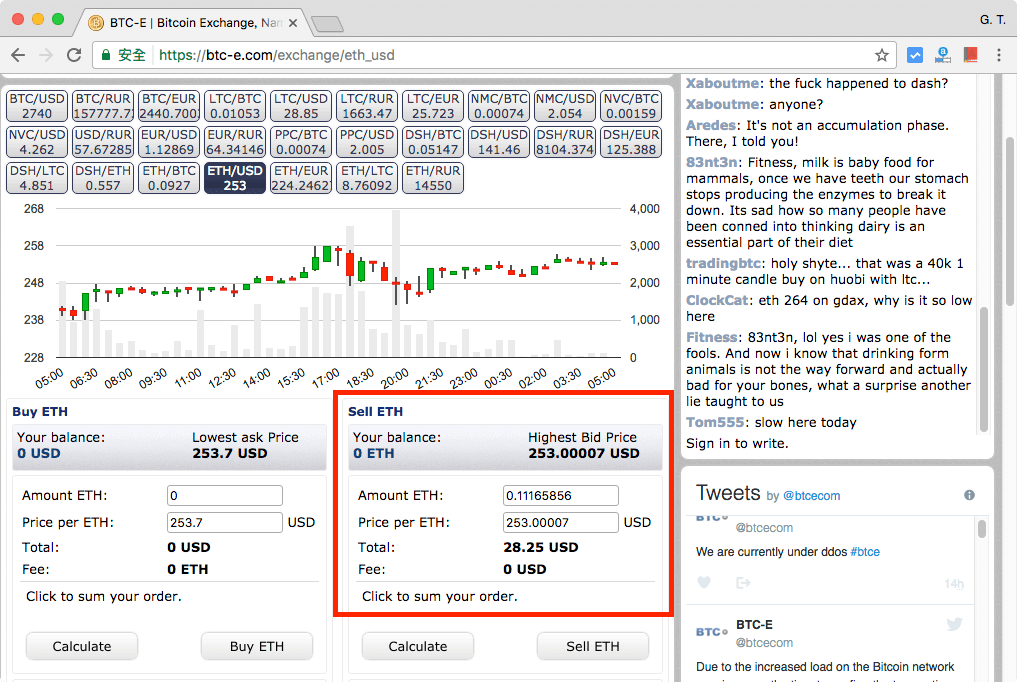Select the BTC/USD trading pair
Image resolution: width=1017 pixels, height=682 pixels.
click(37, 106)
